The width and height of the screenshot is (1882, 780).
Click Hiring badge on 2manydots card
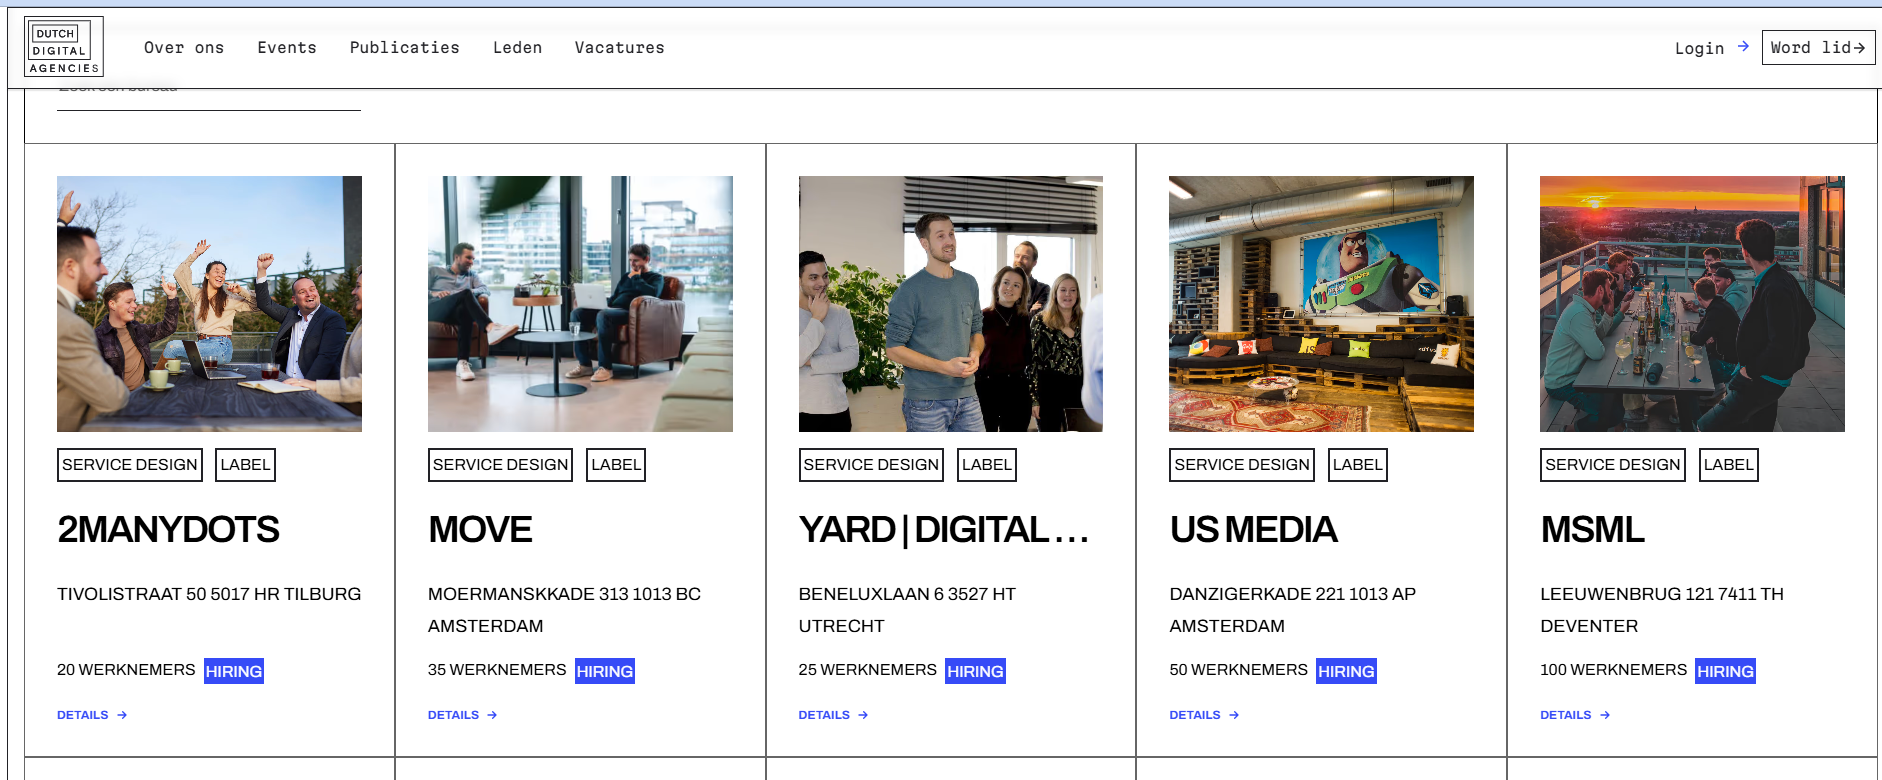point(234,671)
